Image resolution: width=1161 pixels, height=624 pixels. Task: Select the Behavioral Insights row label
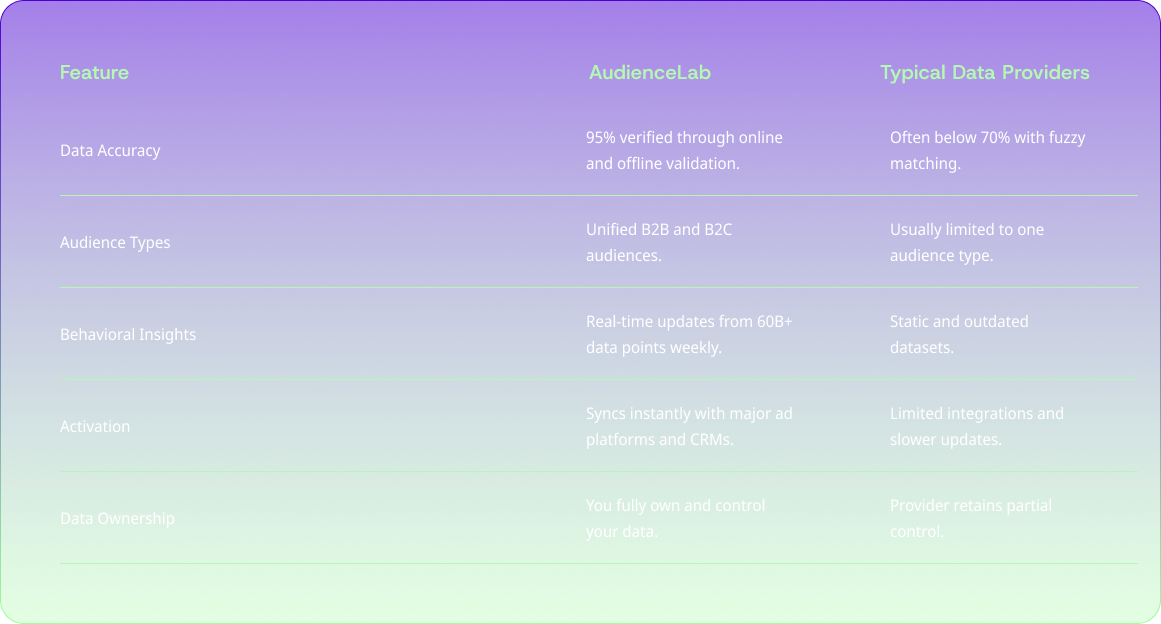[x=128, y=334]
